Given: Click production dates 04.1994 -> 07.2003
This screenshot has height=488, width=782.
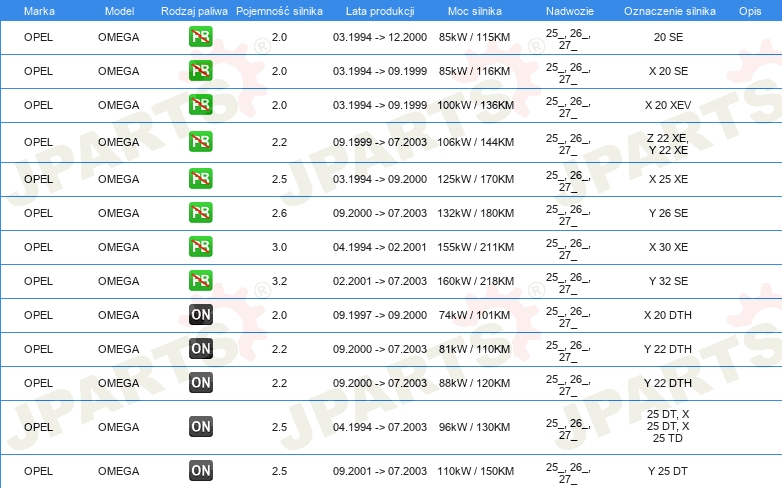Looking at the screenshot, I should pyautogui.click(x=380, y=427).
